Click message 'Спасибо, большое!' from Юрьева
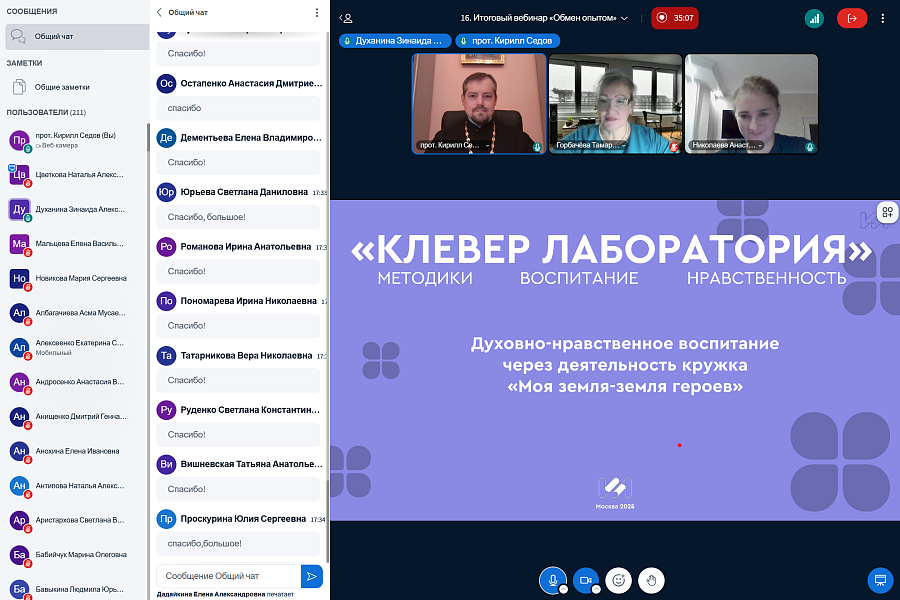The image size is (900, 600). click(x=238, y=217)
